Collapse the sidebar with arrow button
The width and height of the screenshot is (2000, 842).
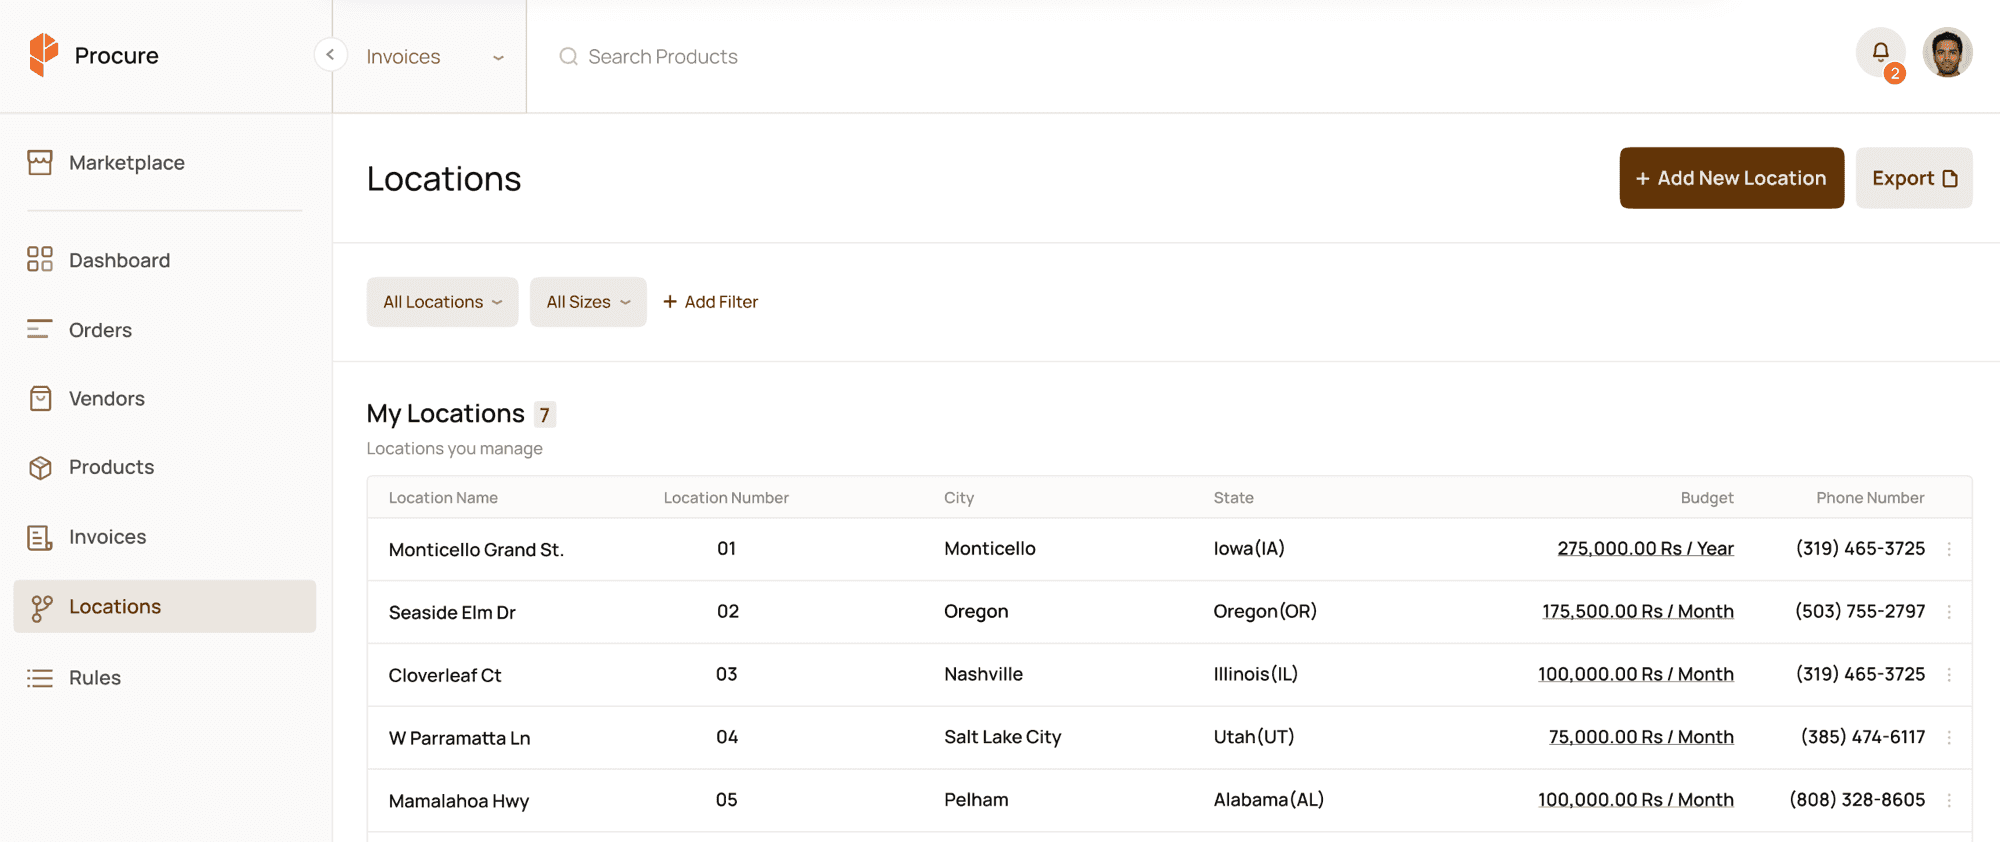[330, 54]
